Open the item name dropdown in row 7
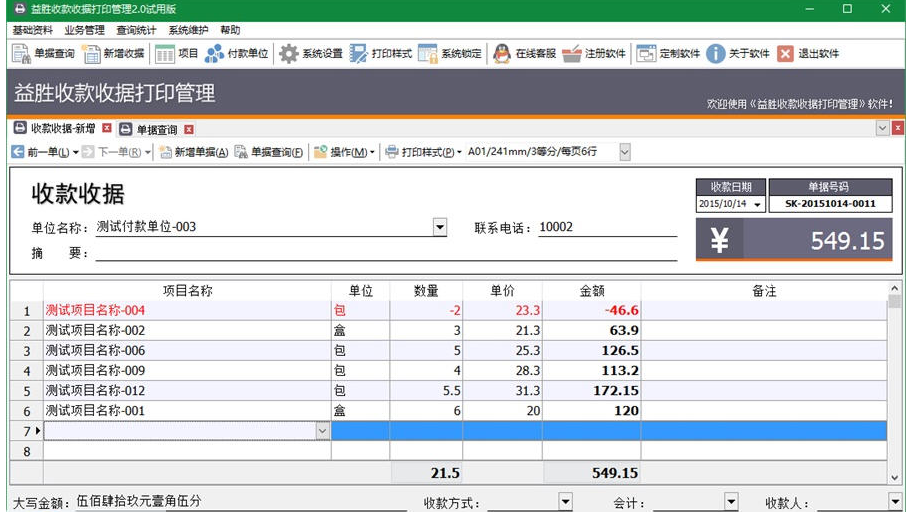Viewport: 908px width, 512px height. (x=322, y=431)
